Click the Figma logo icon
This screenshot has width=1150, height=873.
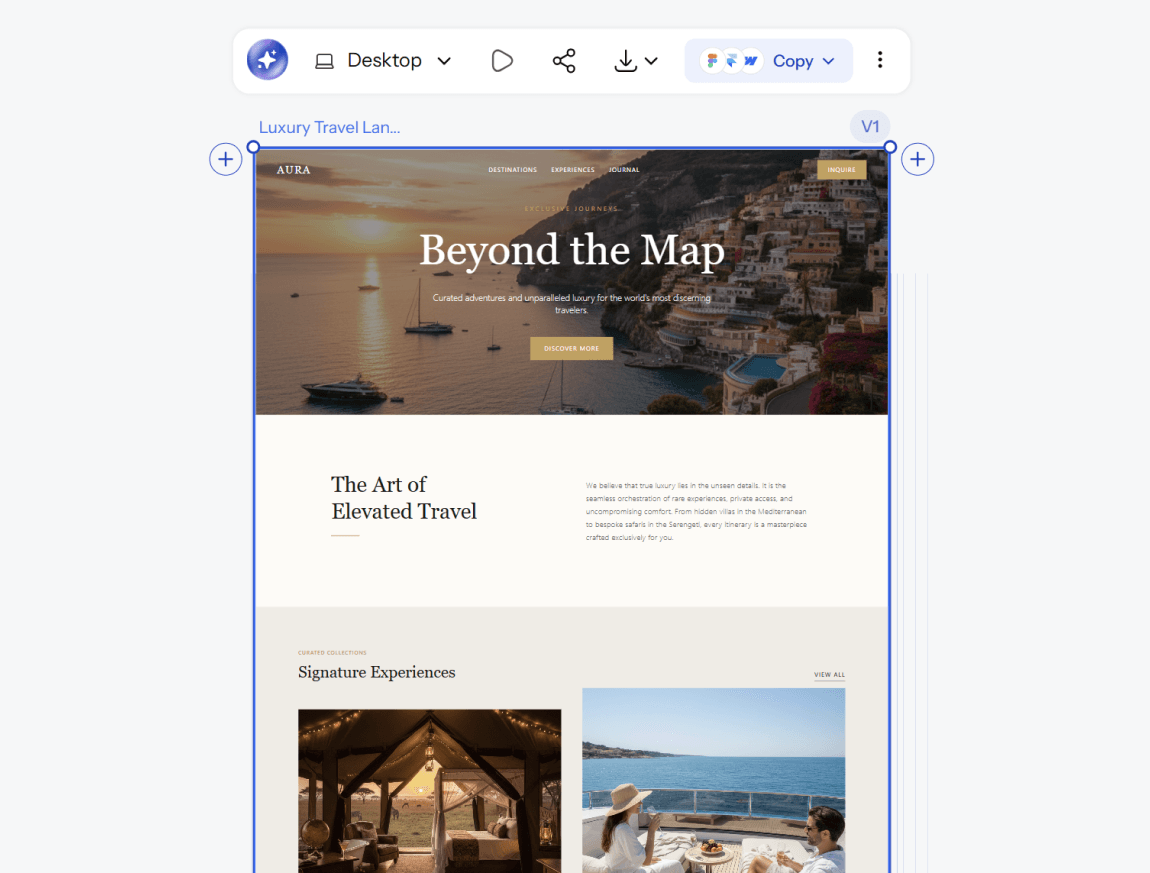click(x=711, y=61)
